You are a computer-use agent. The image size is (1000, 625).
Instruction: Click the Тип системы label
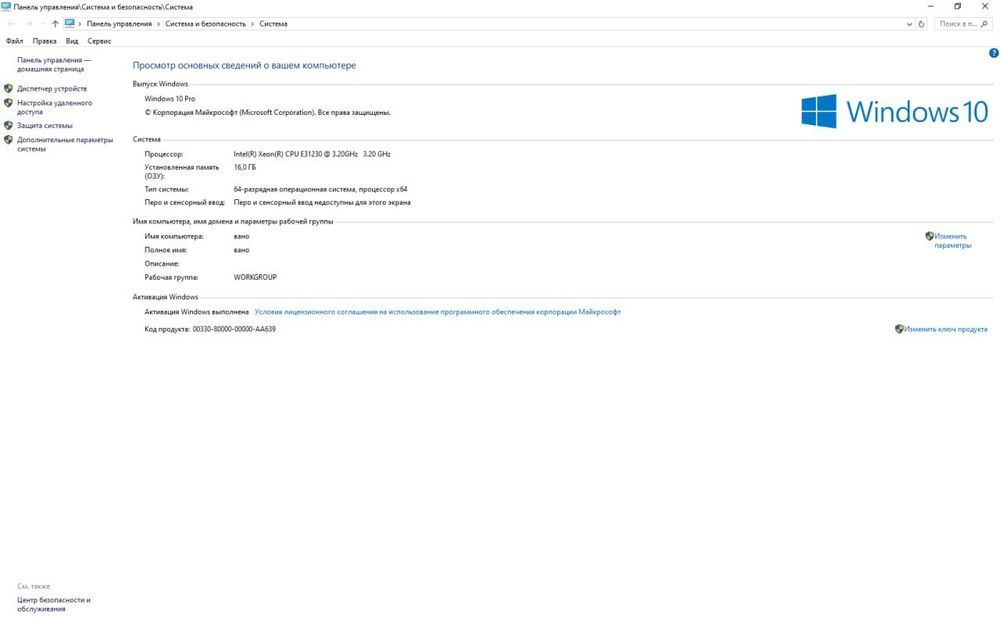166,189
